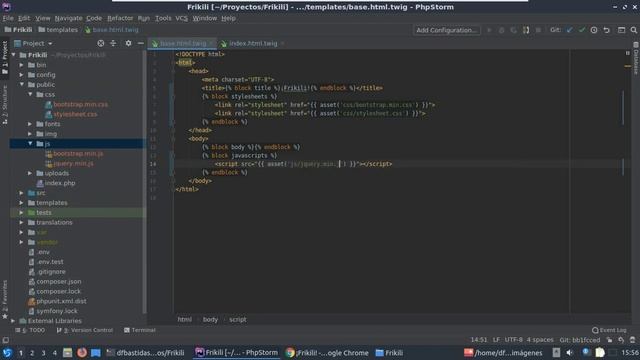
Task: Collapse the public folder
Action: [22, 84]
